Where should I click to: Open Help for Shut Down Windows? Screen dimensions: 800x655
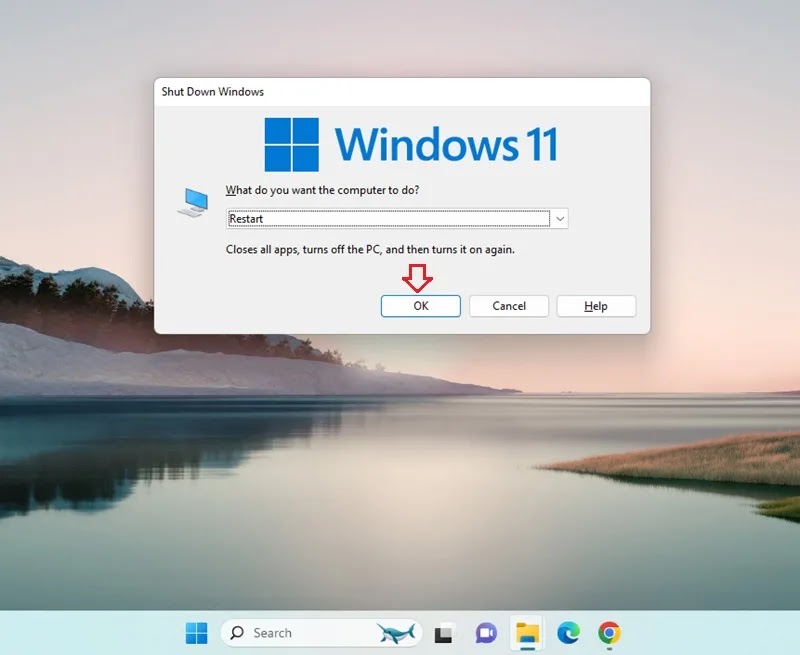pos(596,306)
